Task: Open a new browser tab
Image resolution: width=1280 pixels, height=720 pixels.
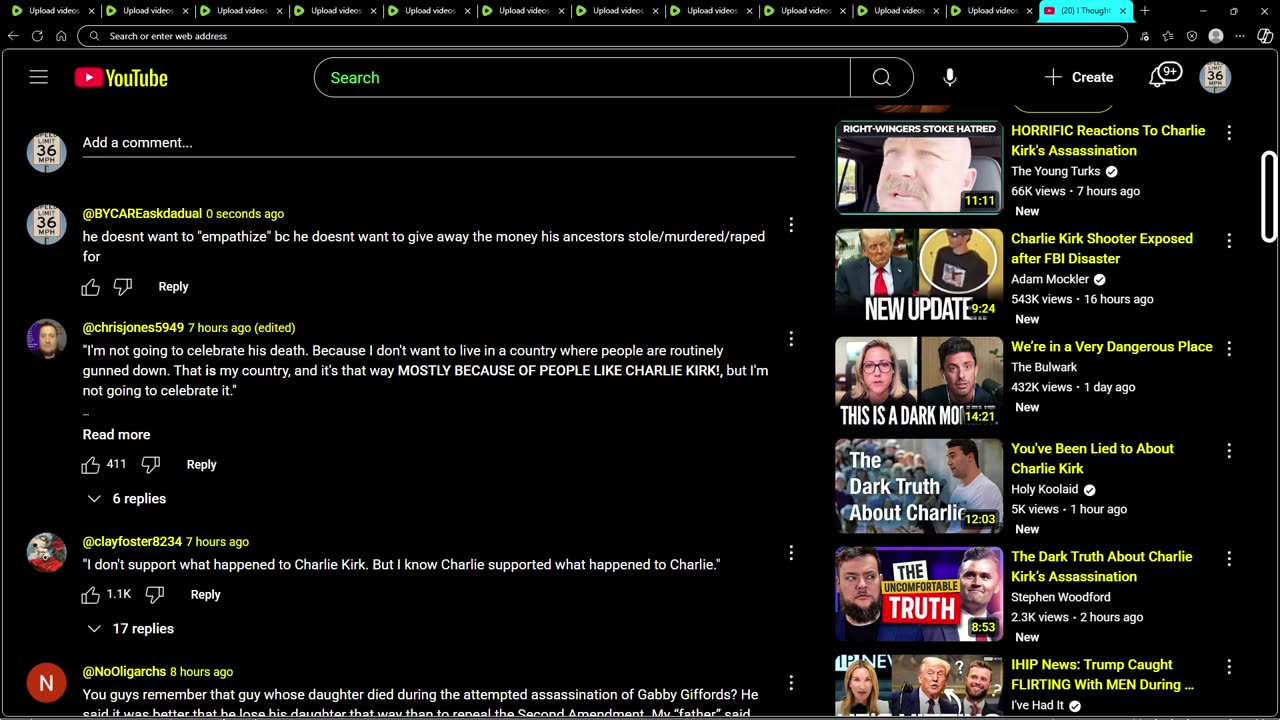Action: [x=1145, y=11]
